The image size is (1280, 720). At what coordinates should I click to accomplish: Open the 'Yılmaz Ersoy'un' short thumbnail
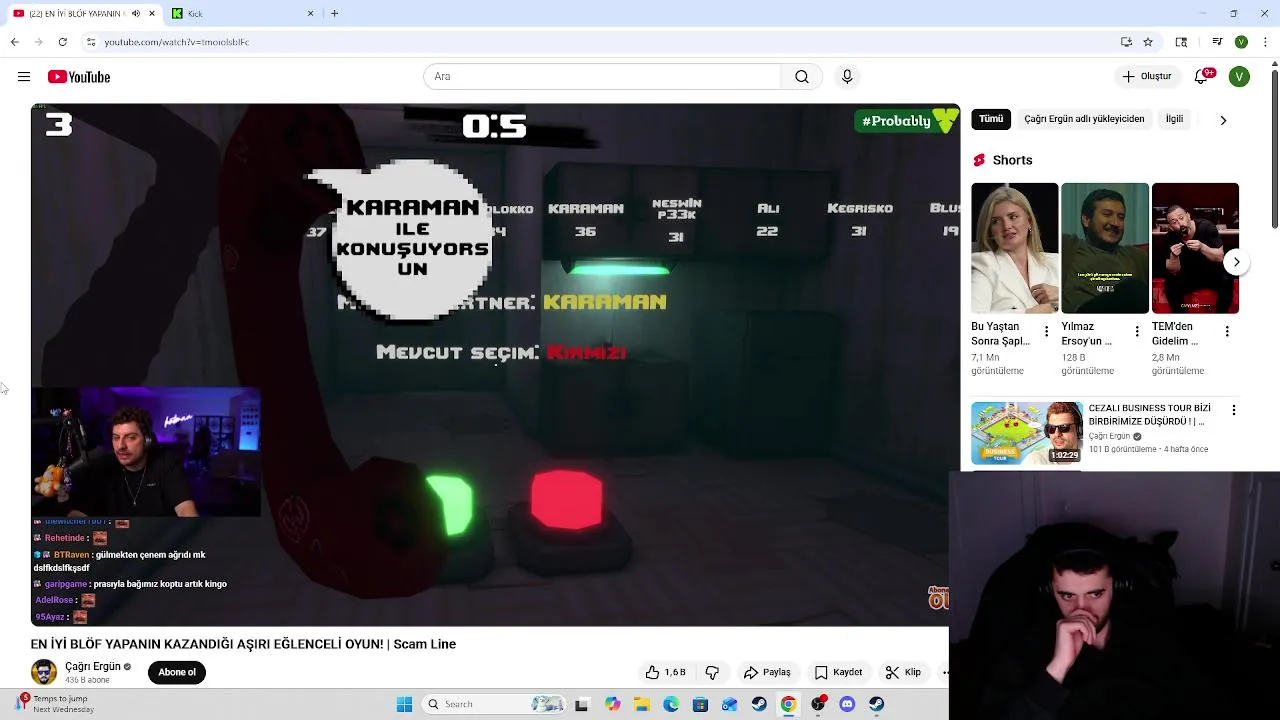pyautogui.click(x=1104, y=248)
